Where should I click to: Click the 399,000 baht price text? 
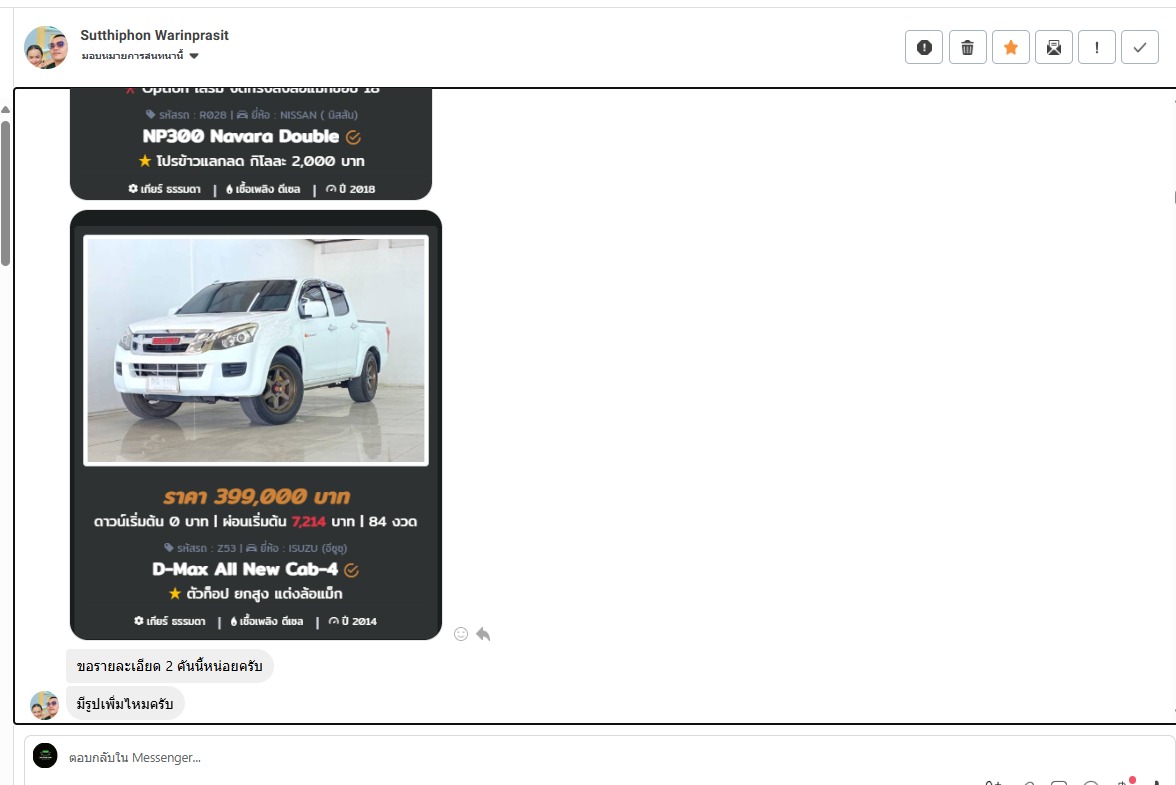[256, 497]
